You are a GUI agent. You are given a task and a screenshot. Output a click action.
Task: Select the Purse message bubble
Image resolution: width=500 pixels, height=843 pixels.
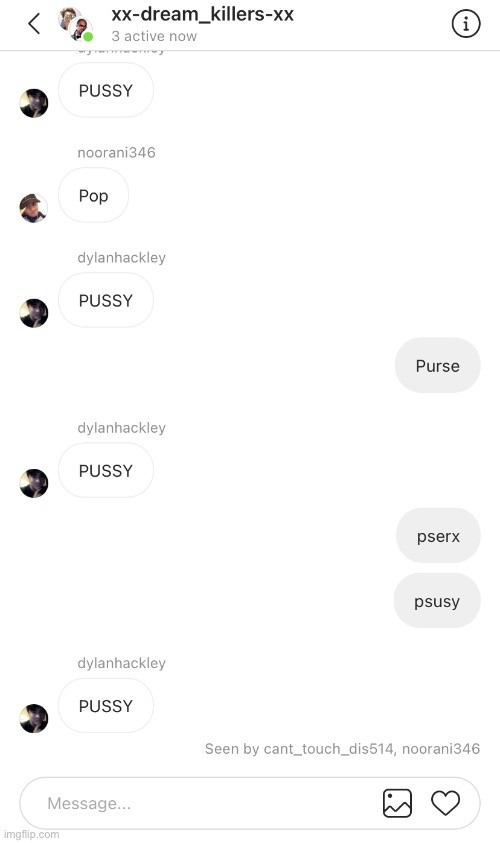pos(438,366)
